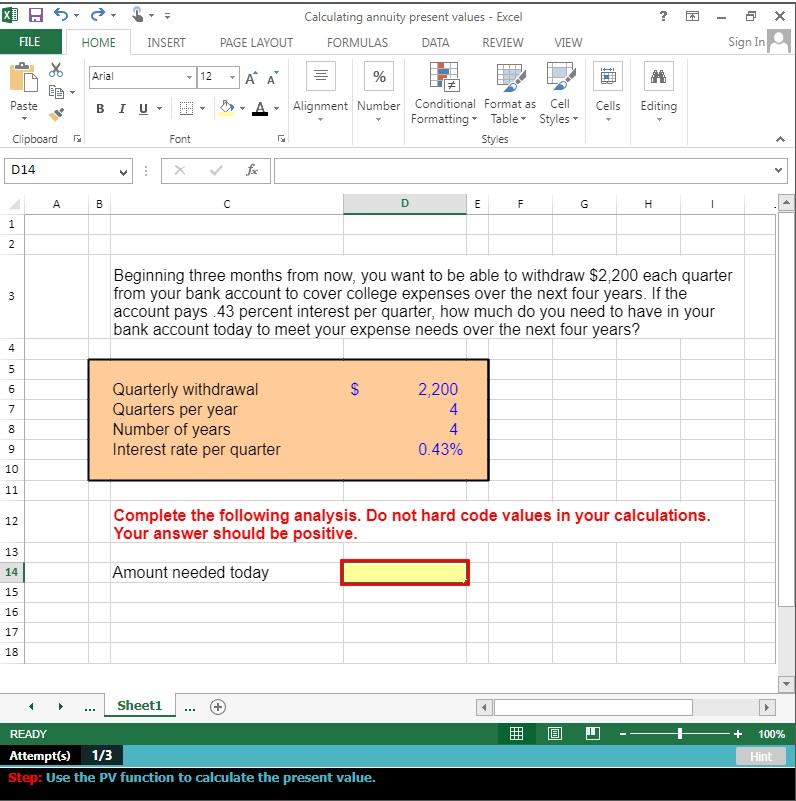Switch to Page Layout view in status bar

(x=555, y=734)
